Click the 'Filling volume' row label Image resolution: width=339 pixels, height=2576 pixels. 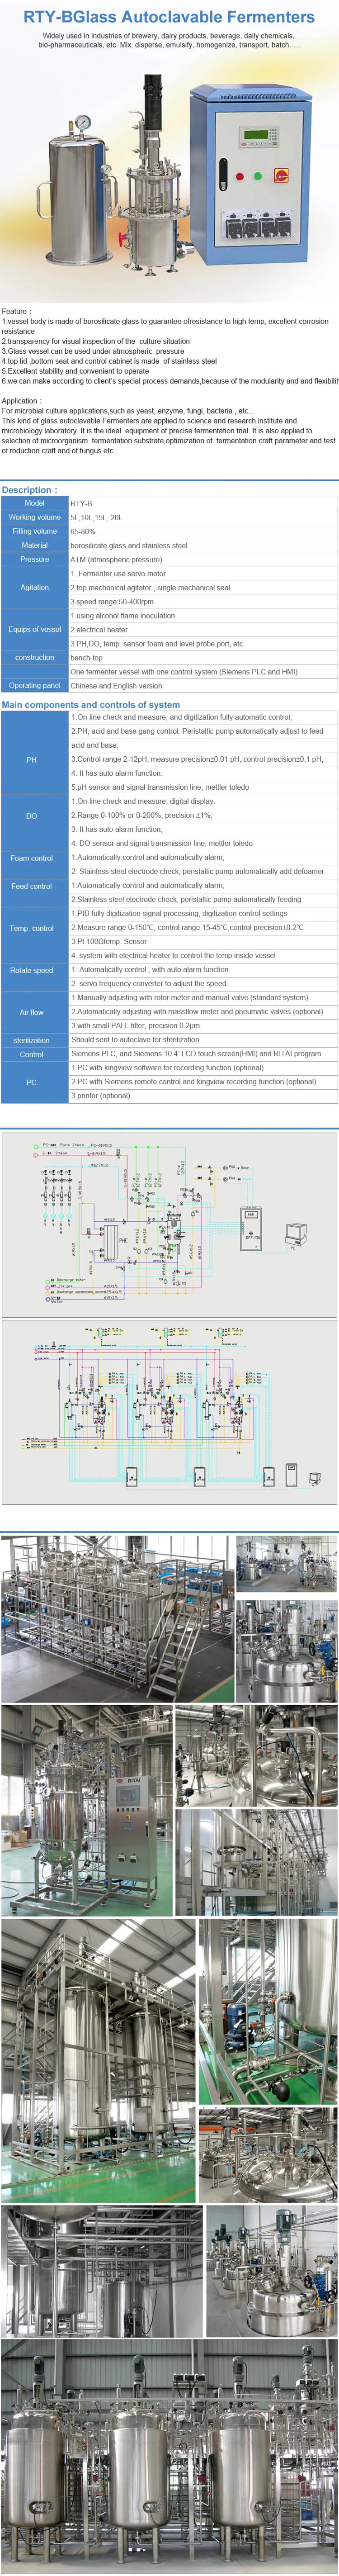[34, 531]
